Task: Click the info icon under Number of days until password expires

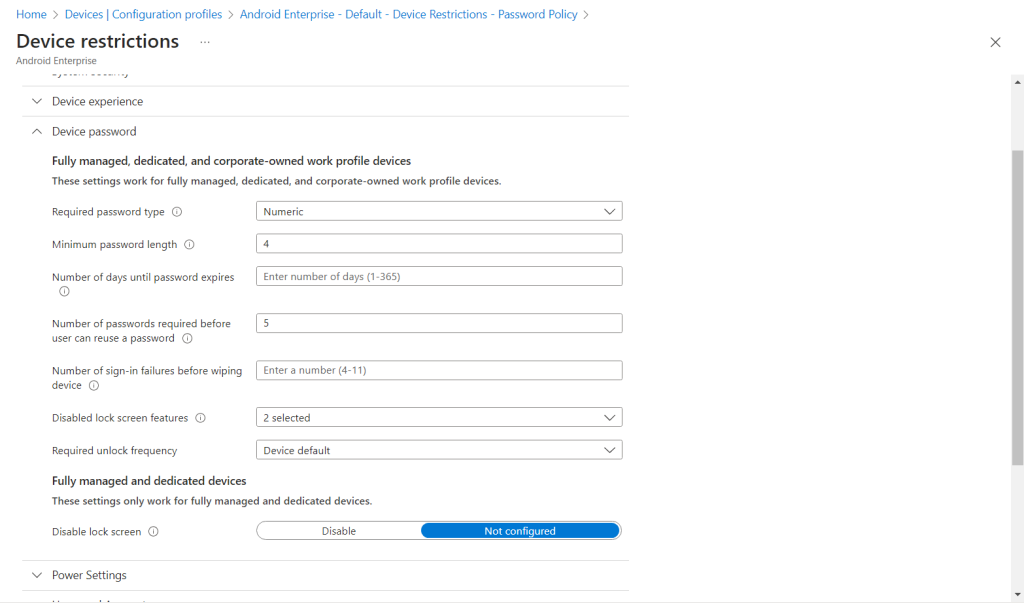Action: (x=63, y=291)
